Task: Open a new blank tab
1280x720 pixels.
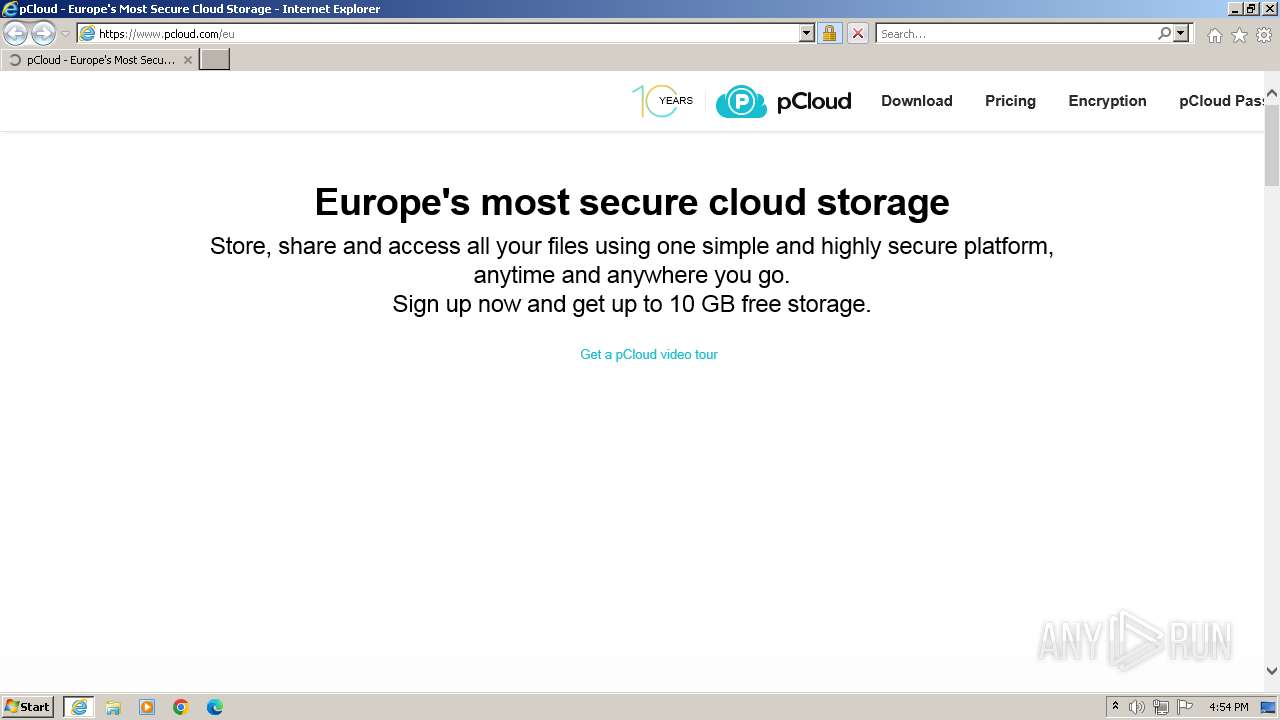Action: pos(215,60)
